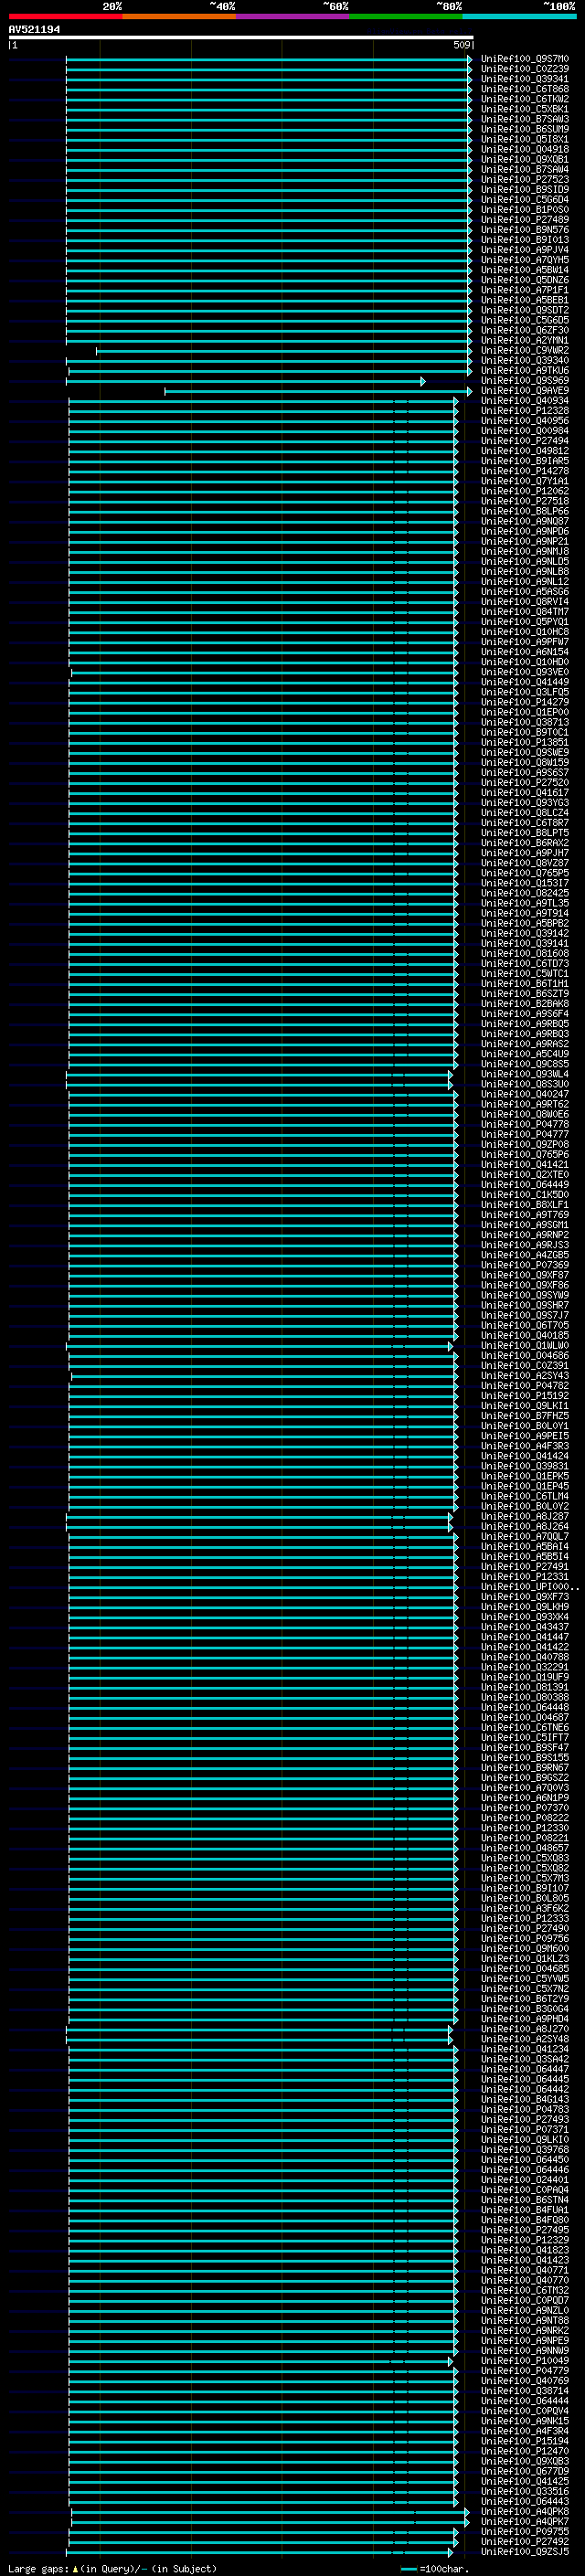Image resolution: width=585 pixels, height=2576 pixels.
Task: Open hit UniRef100_Q39341
Action: [525, 79]
